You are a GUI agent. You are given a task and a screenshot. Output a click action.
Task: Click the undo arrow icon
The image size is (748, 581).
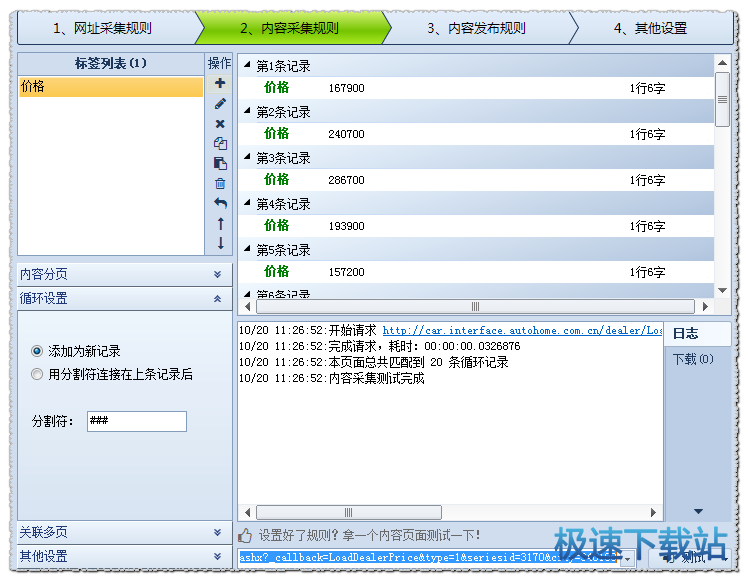(220, 204)
